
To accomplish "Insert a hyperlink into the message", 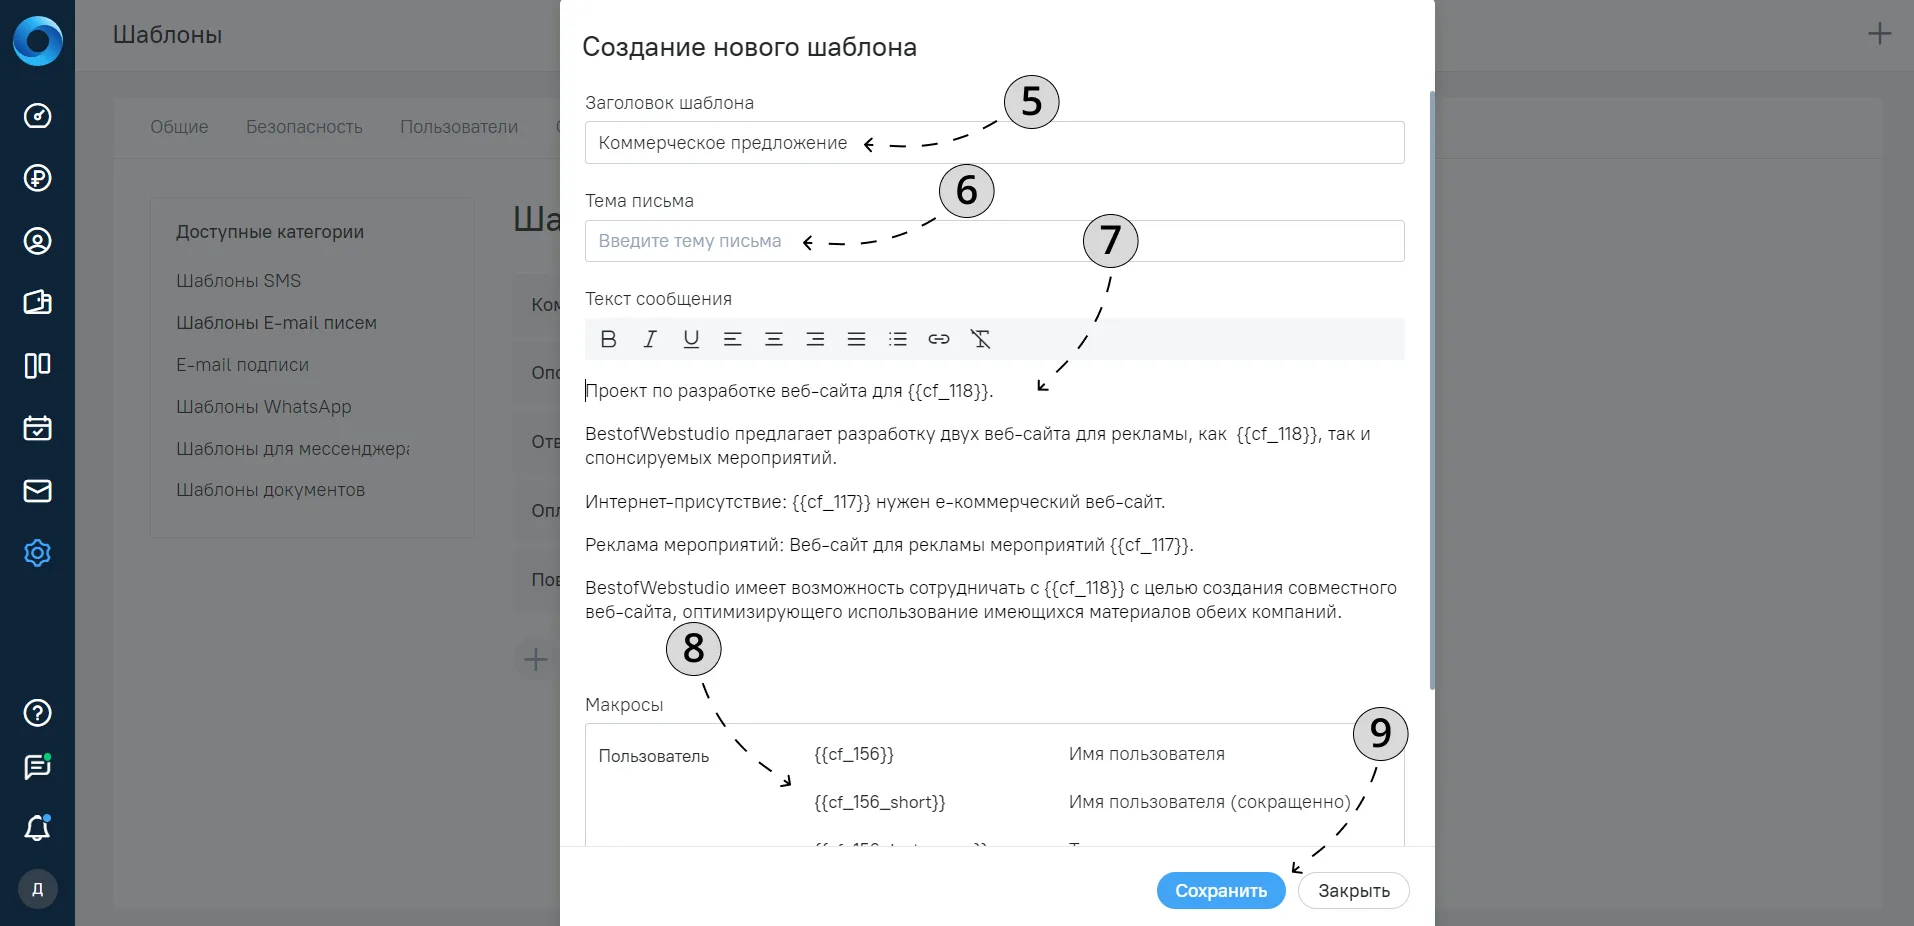I will coord(939,339).
